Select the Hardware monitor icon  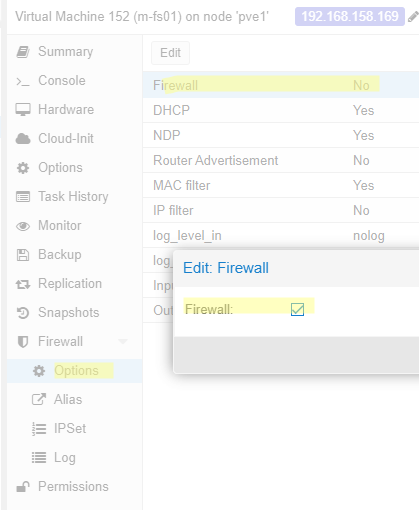(23, 110)
